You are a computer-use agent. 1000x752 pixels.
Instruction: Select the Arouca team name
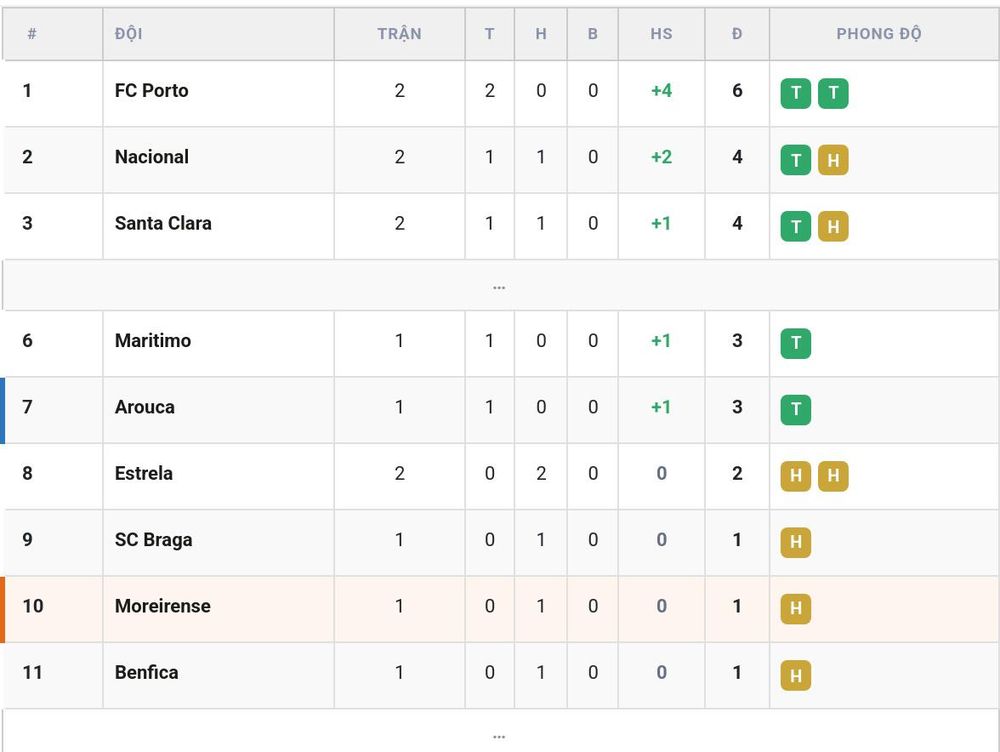(x=145, y=407)
